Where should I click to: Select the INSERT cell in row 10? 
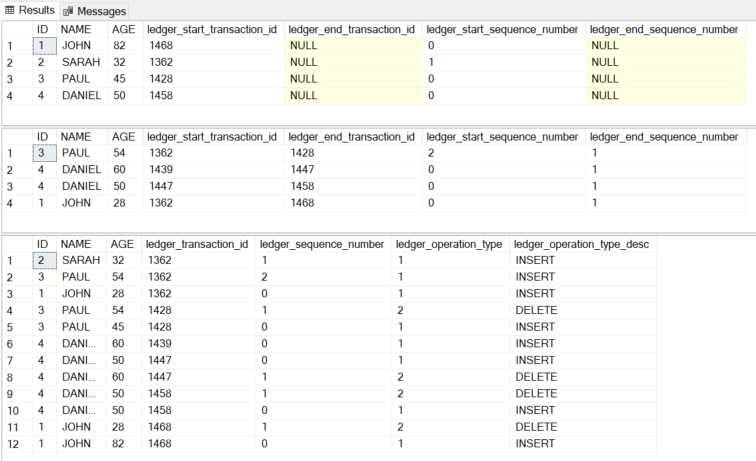(583, 410)
